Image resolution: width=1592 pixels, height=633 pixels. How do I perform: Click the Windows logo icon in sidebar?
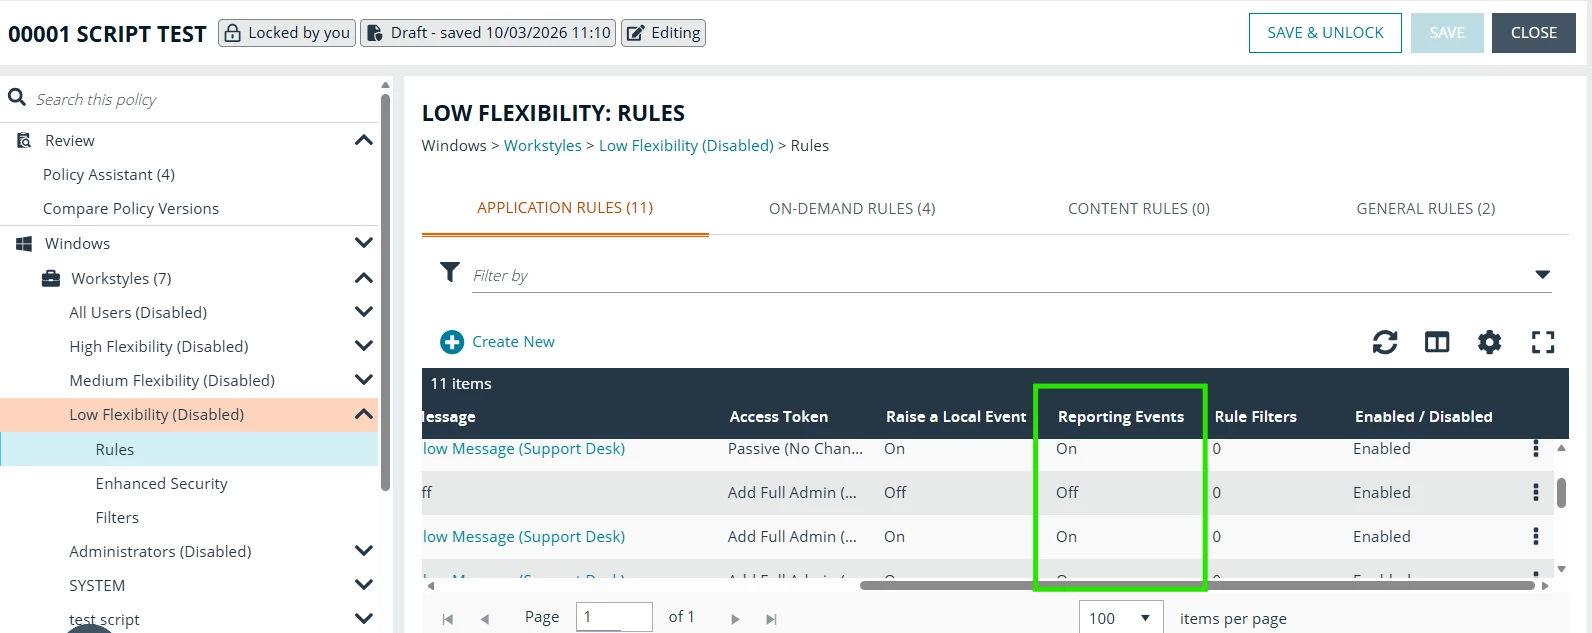pyautogui.click(x=24, y=243)
